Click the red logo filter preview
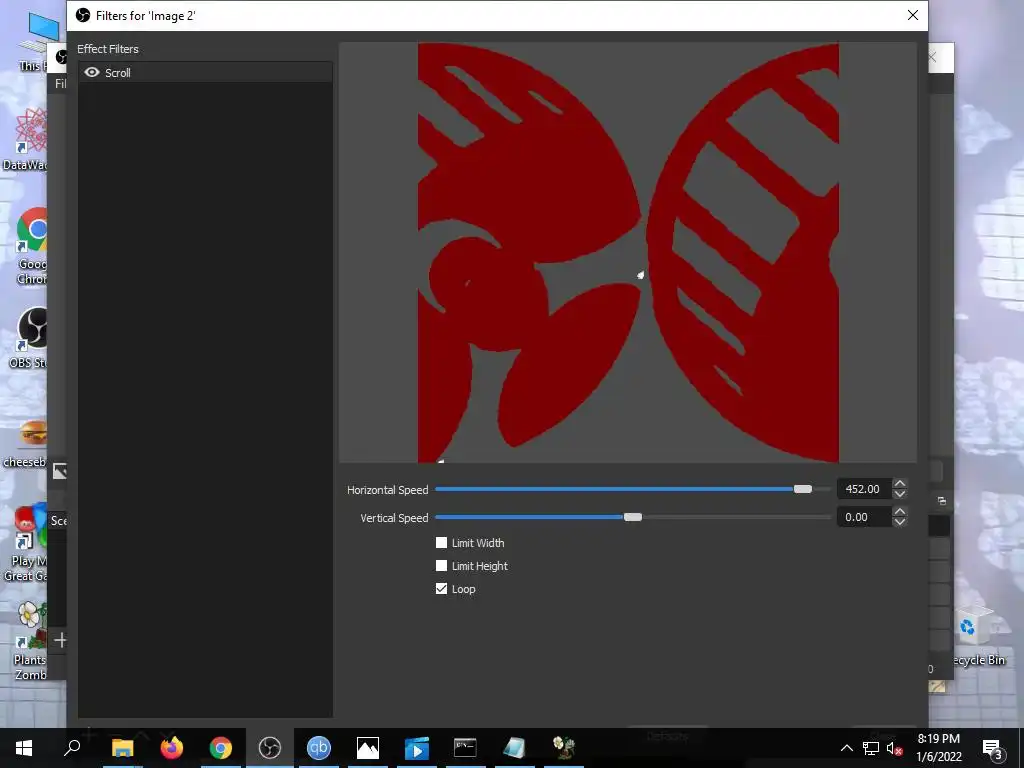 point(628,253)
